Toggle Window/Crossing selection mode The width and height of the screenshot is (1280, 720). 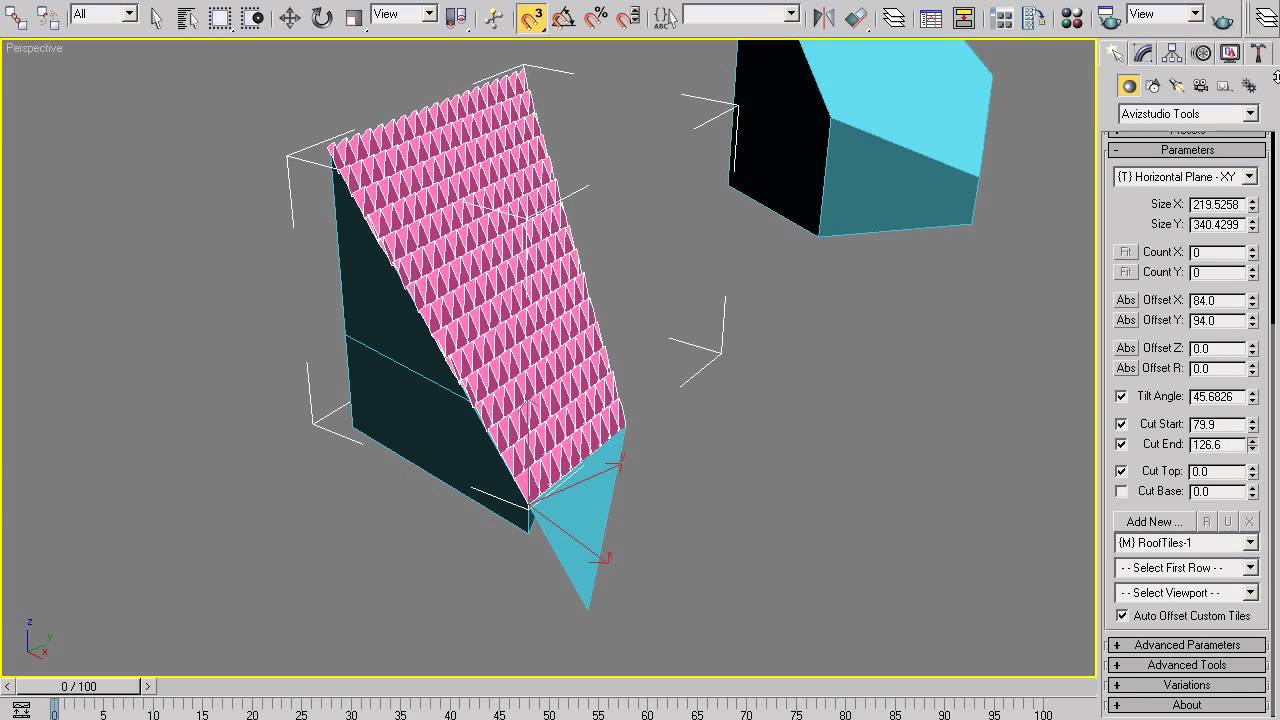[252, 17]
